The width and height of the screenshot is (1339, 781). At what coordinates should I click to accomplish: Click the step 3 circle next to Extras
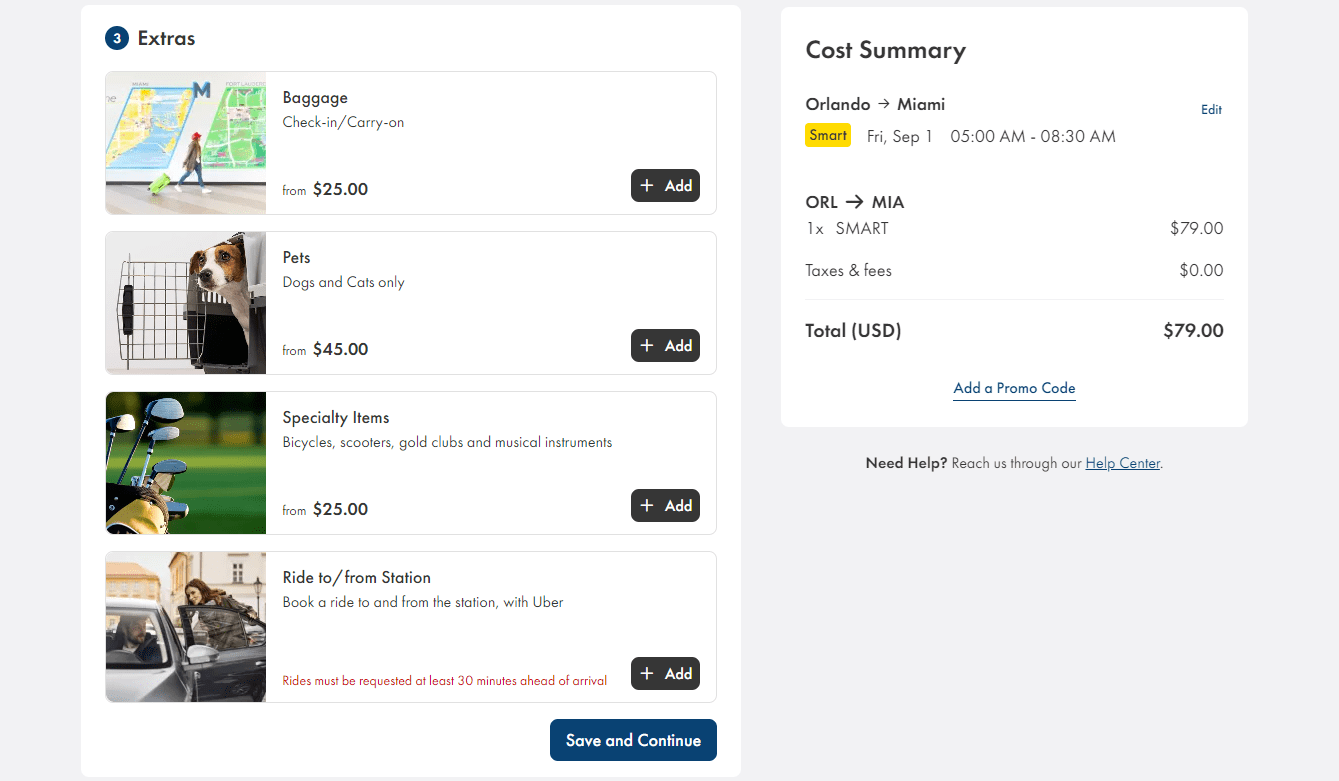[115, 38]
